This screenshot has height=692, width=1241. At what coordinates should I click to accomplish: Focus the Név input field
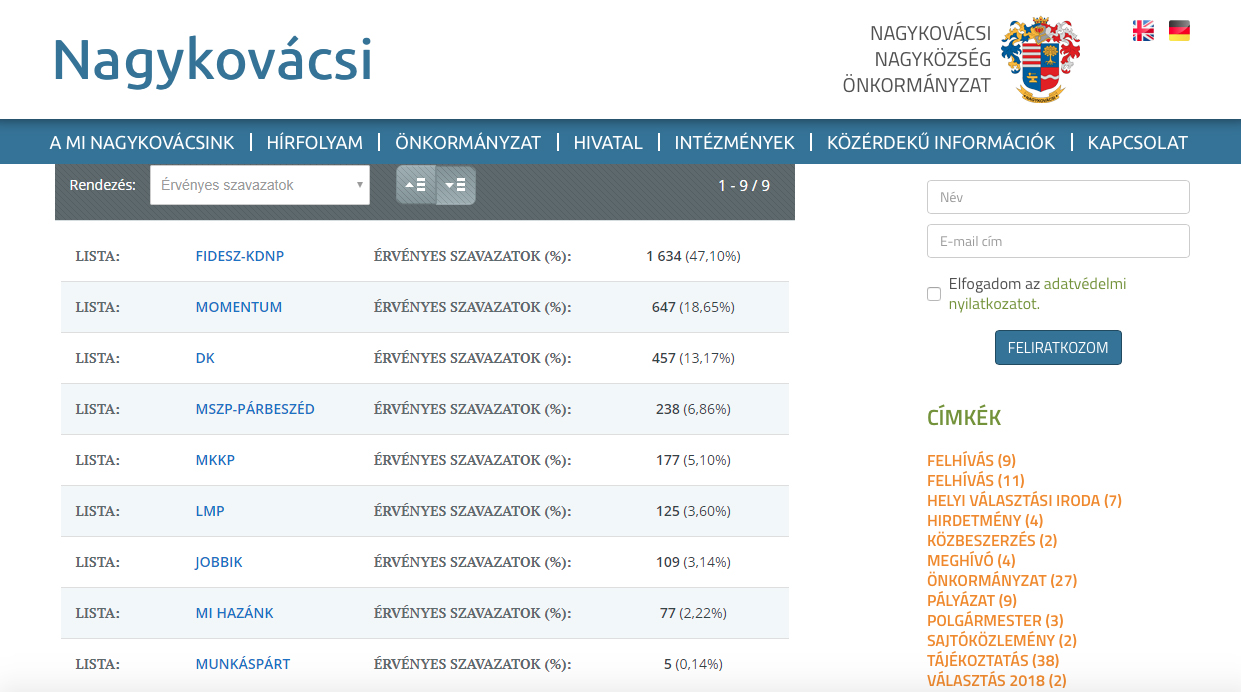(x=1058, y=197)
